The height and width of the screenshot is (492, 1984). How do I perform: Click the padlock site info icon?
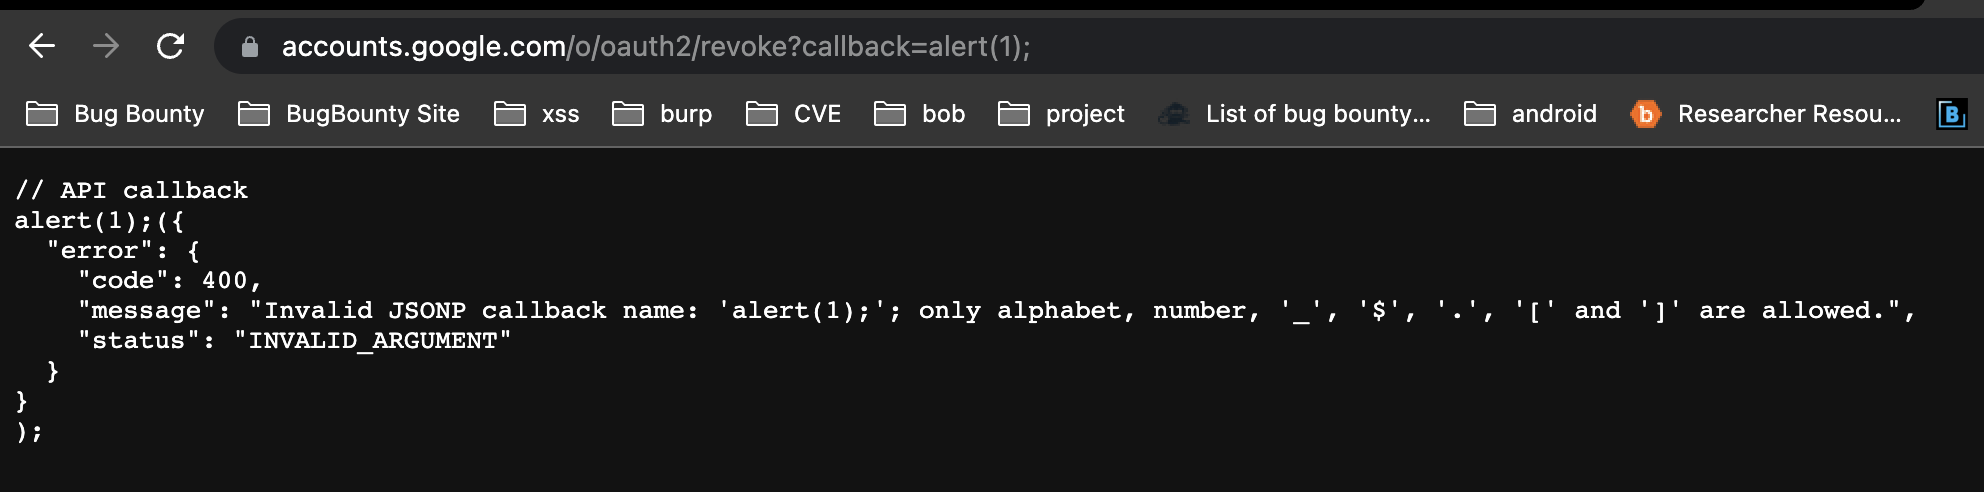click(250, 47)
